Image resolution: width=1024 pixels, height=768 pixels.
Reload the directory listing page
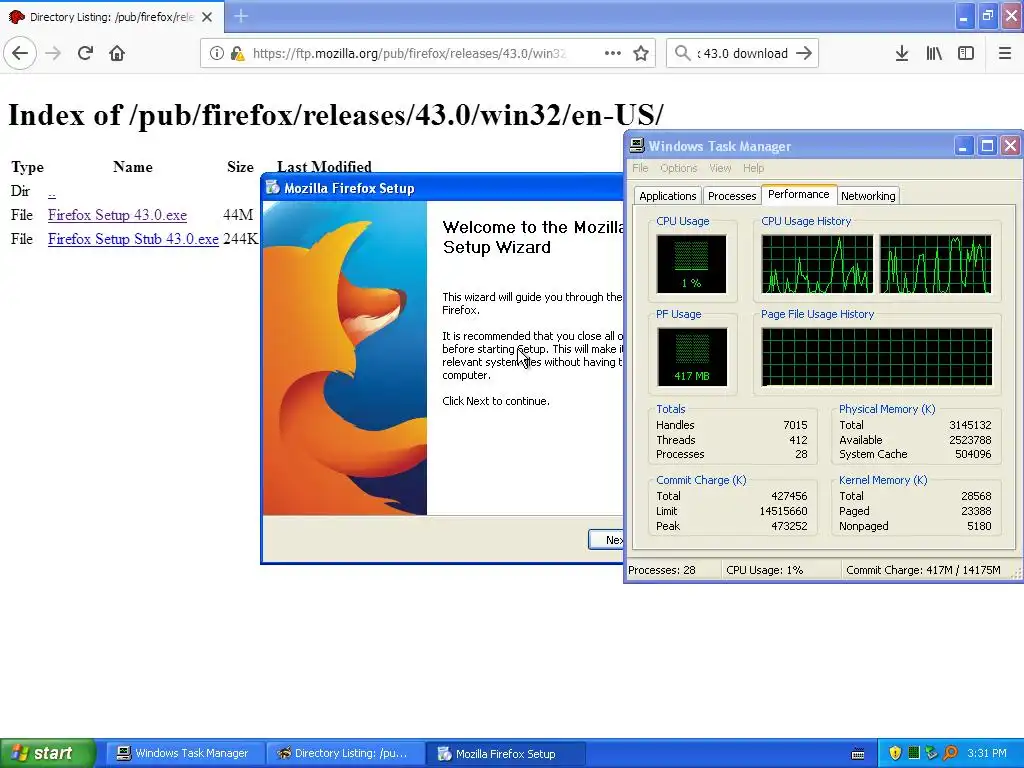coord(85,53)
